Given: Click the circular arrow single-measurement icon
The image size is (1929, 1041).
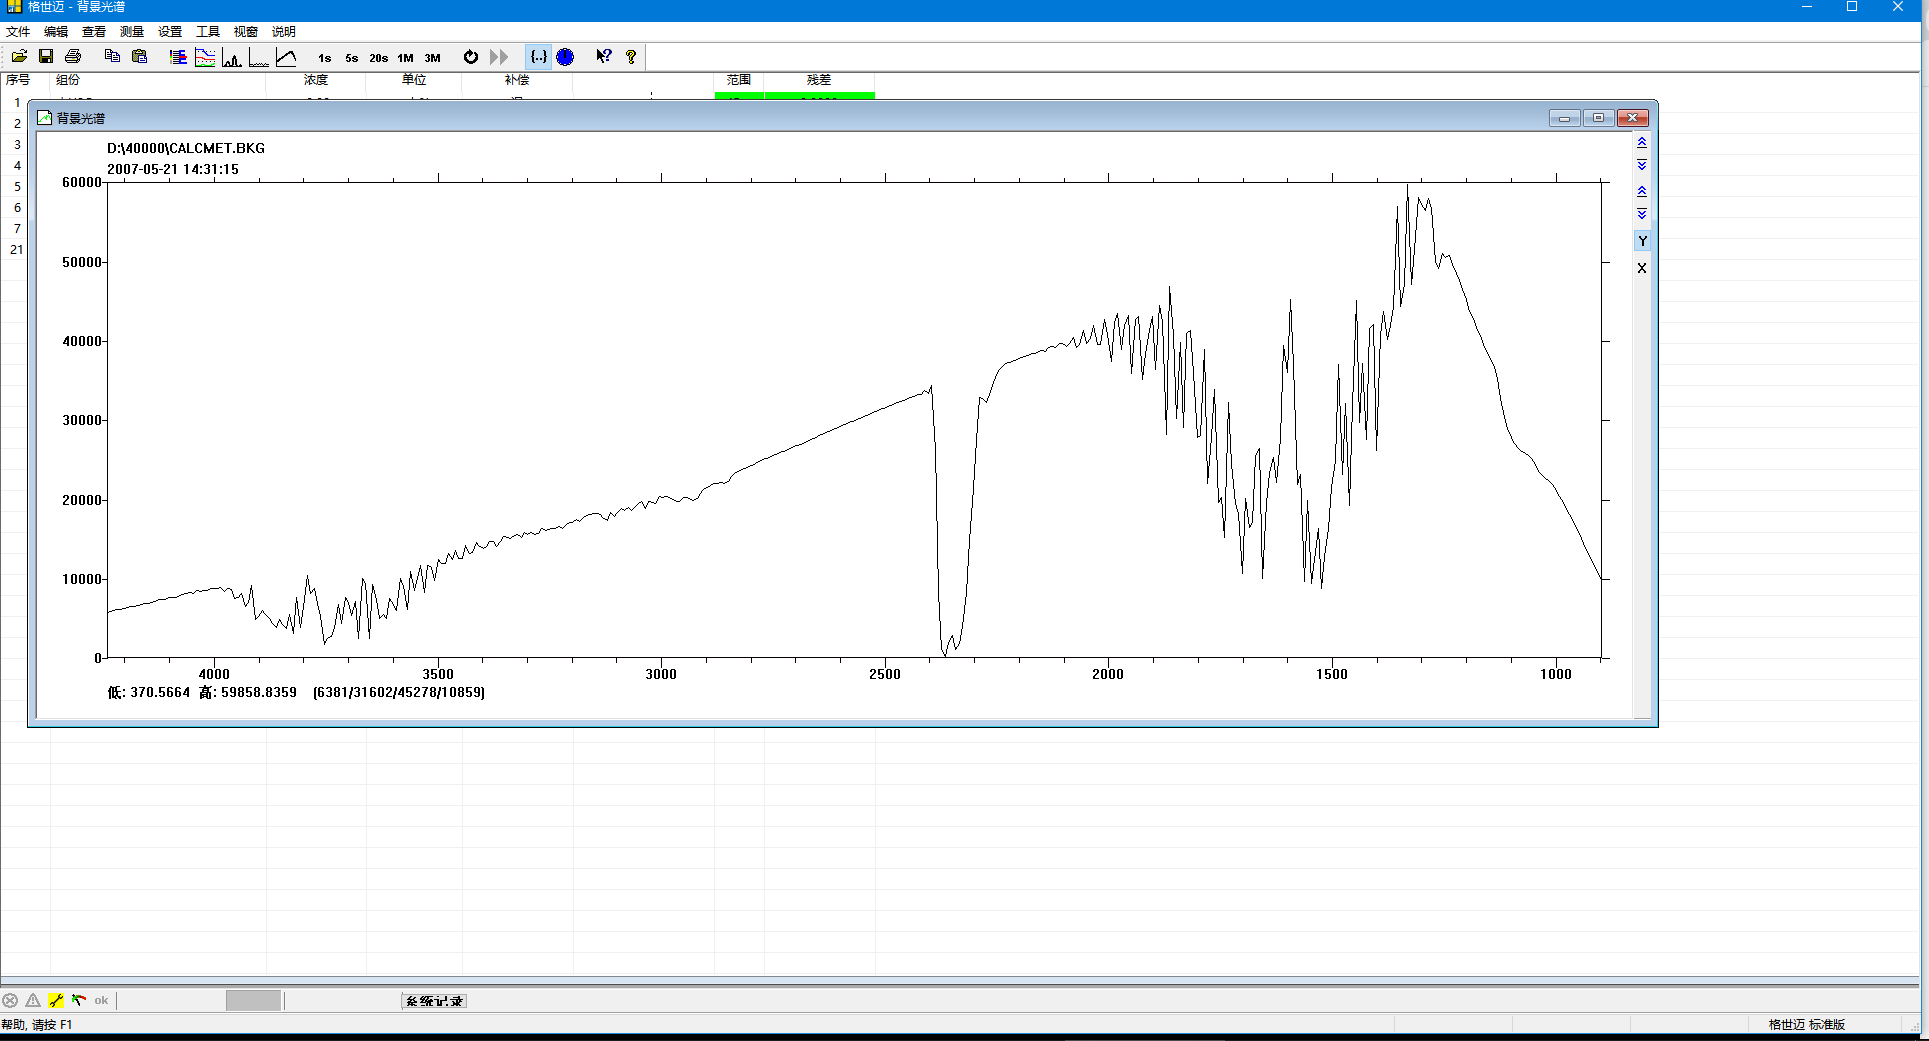Looking at the screenshot, I should tap(471, 57).
